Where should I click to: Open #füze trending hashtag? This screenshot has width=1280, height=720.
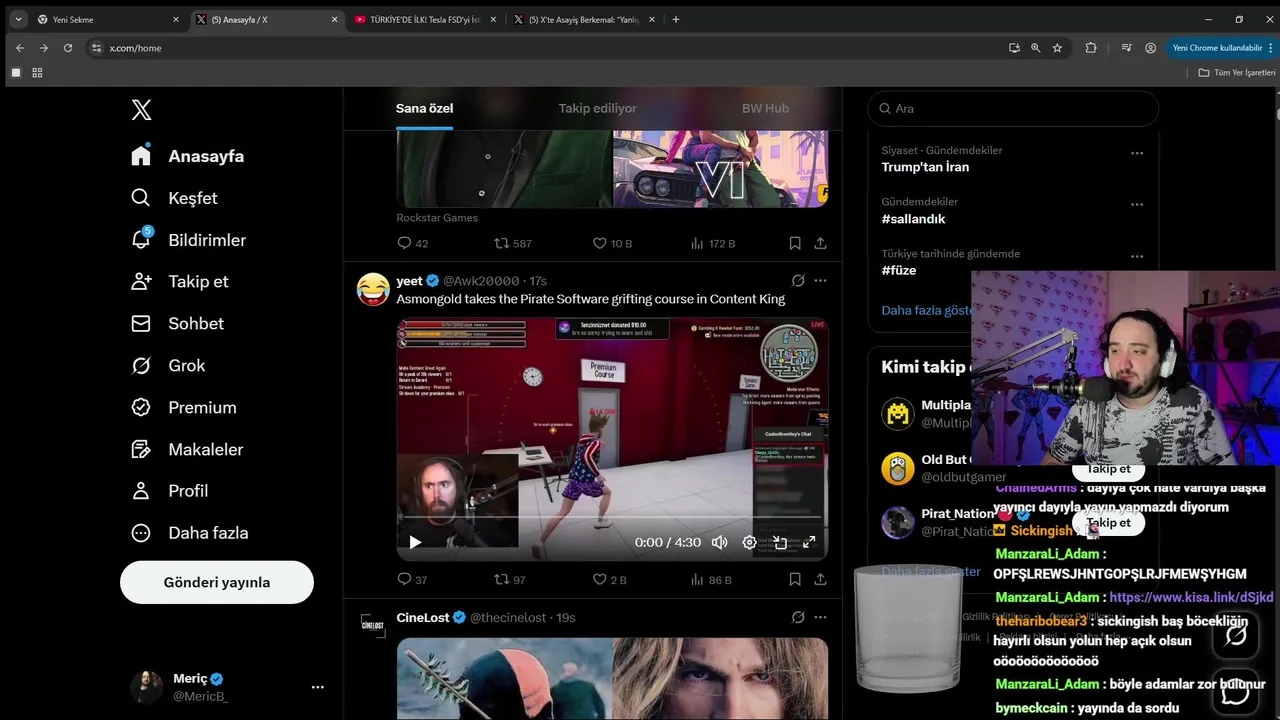pyautogui.click(x=898, y=270)
